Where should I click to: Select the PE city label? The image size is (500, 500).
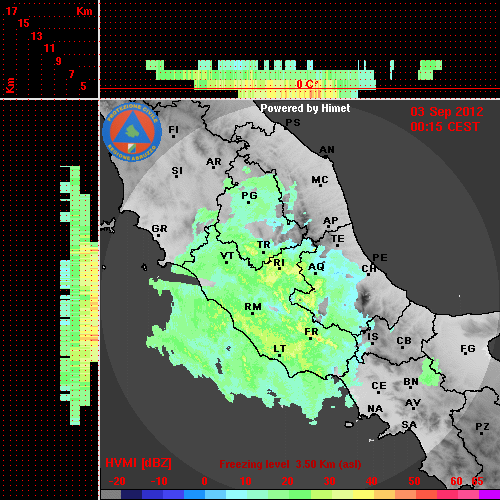pyautogui.click(x=380, y=258)
